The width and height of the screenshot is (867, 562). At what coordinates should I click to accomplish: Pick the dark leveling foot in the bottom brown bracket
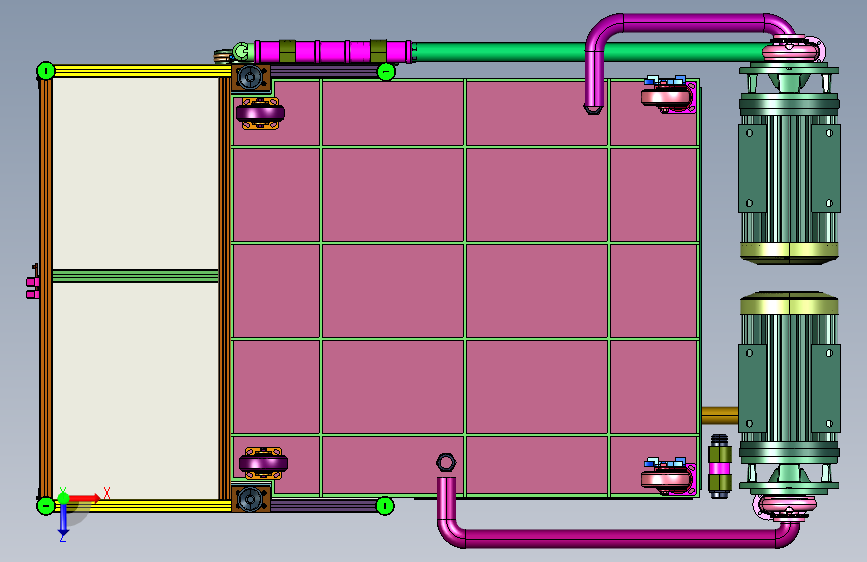(x=250, y=499)
